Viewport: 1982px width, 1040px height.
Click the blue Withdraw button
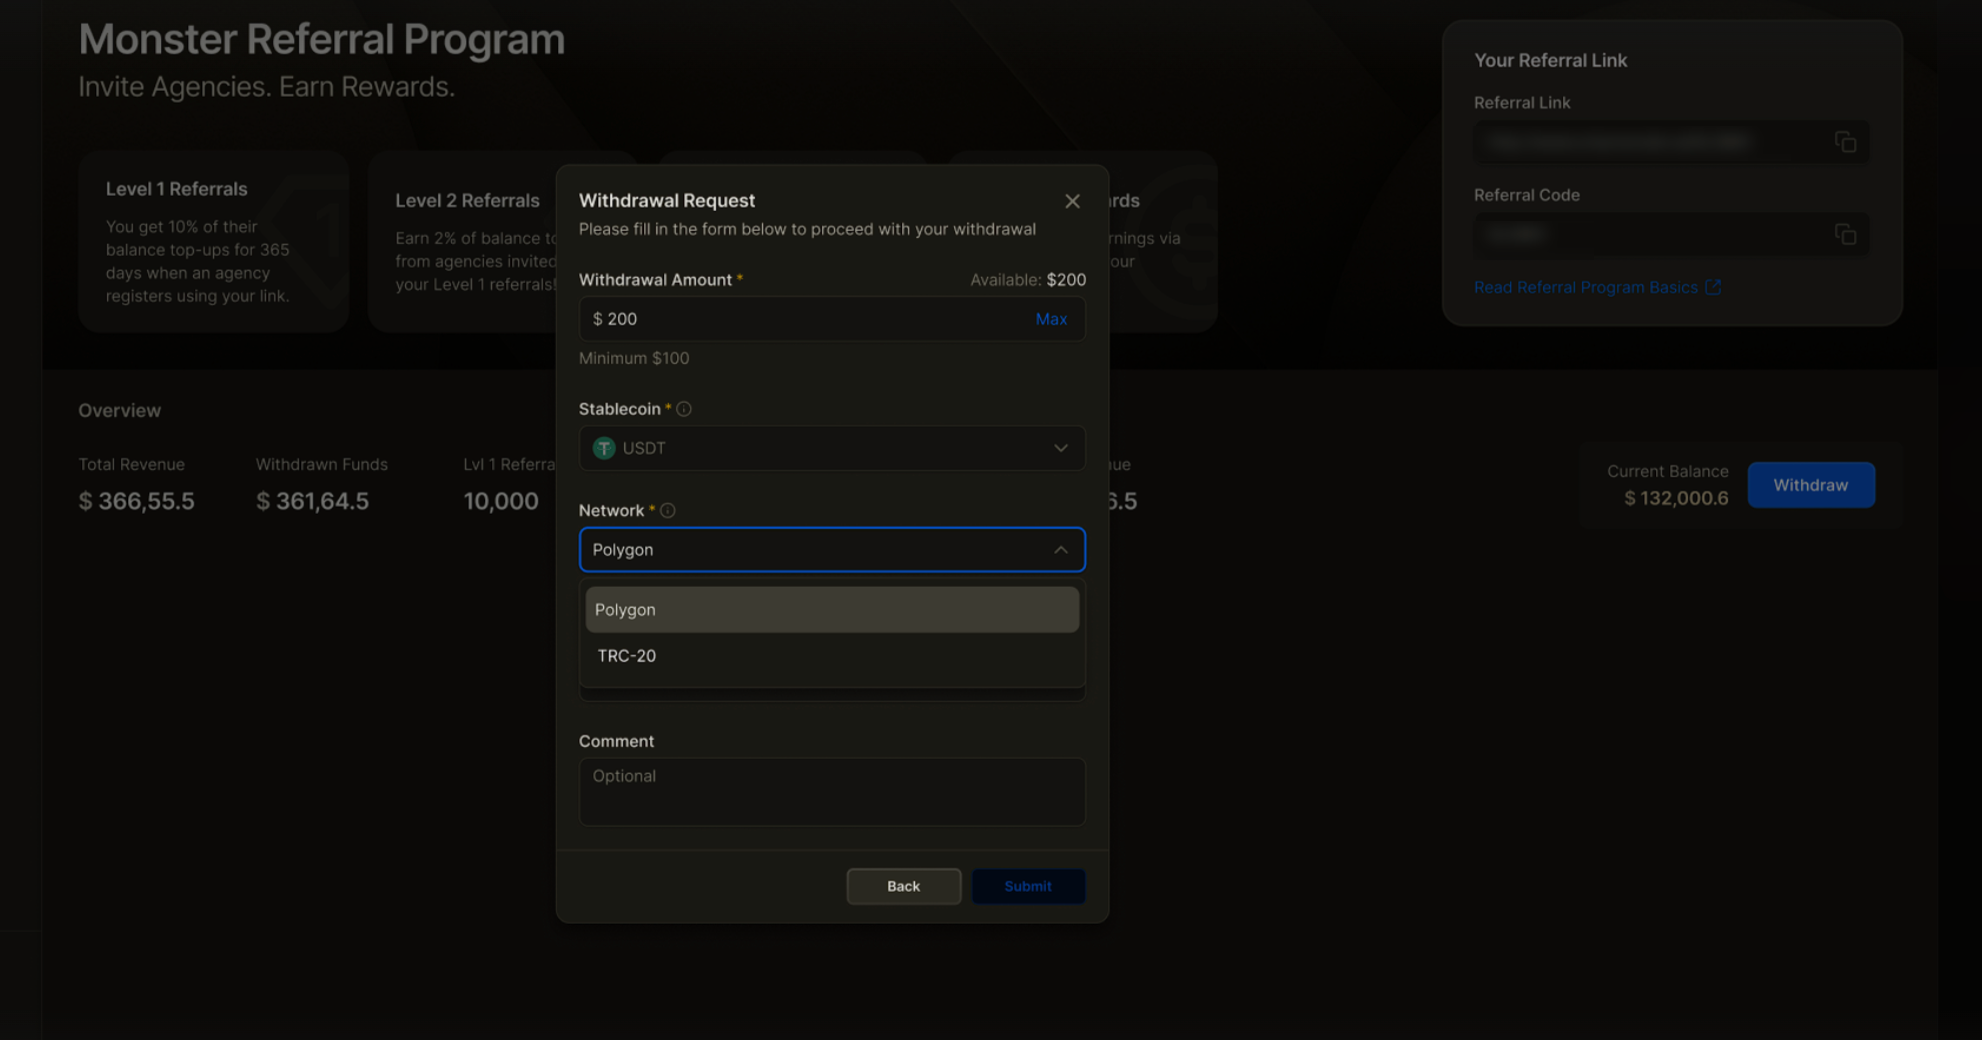[1810, 485]
